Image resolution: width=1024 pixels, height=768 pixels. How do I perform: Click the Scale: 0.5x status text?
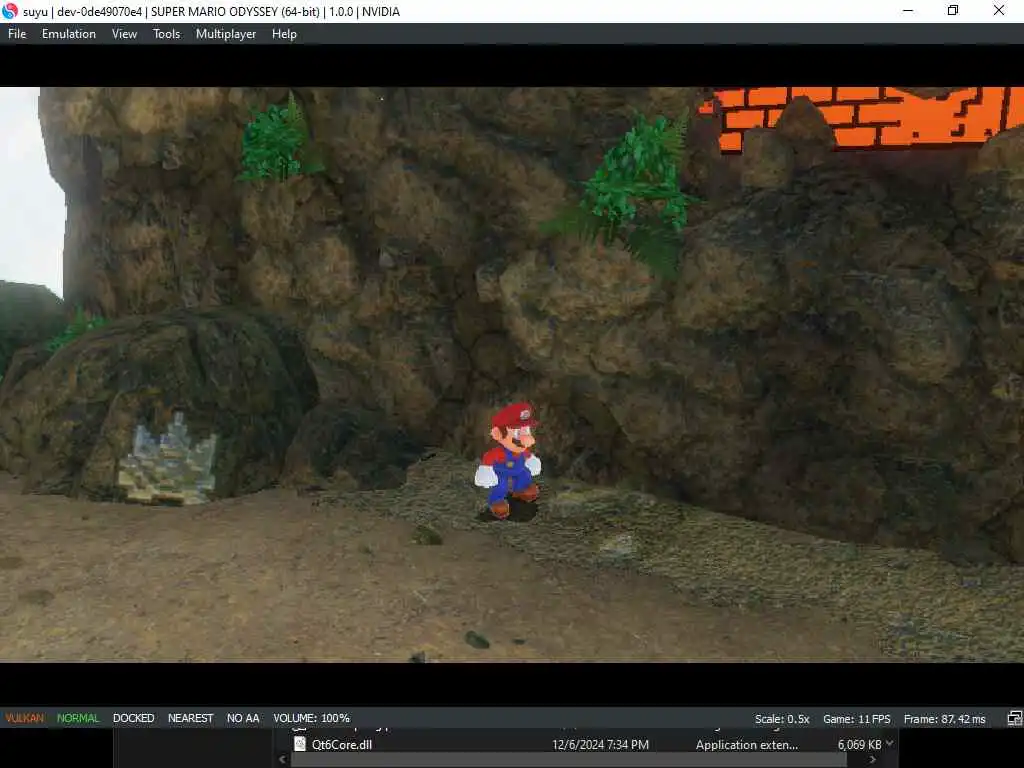click(x=782, y=719)
